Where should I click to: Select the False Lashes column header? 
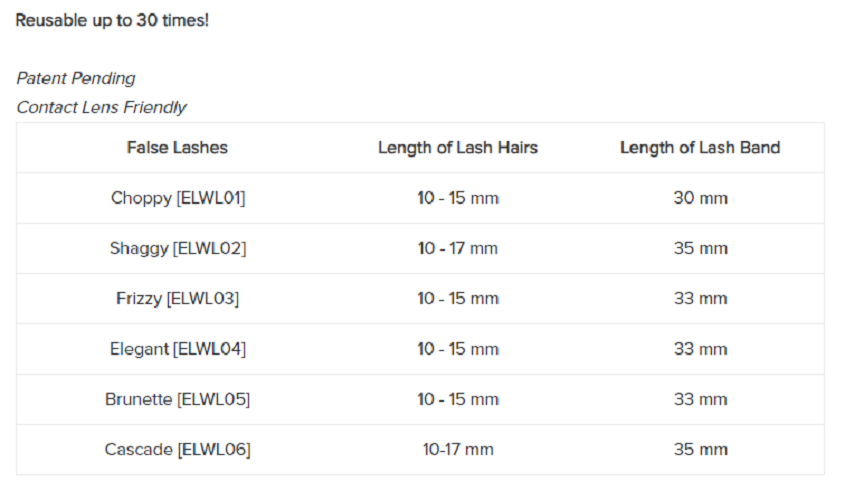click(177, 148)
